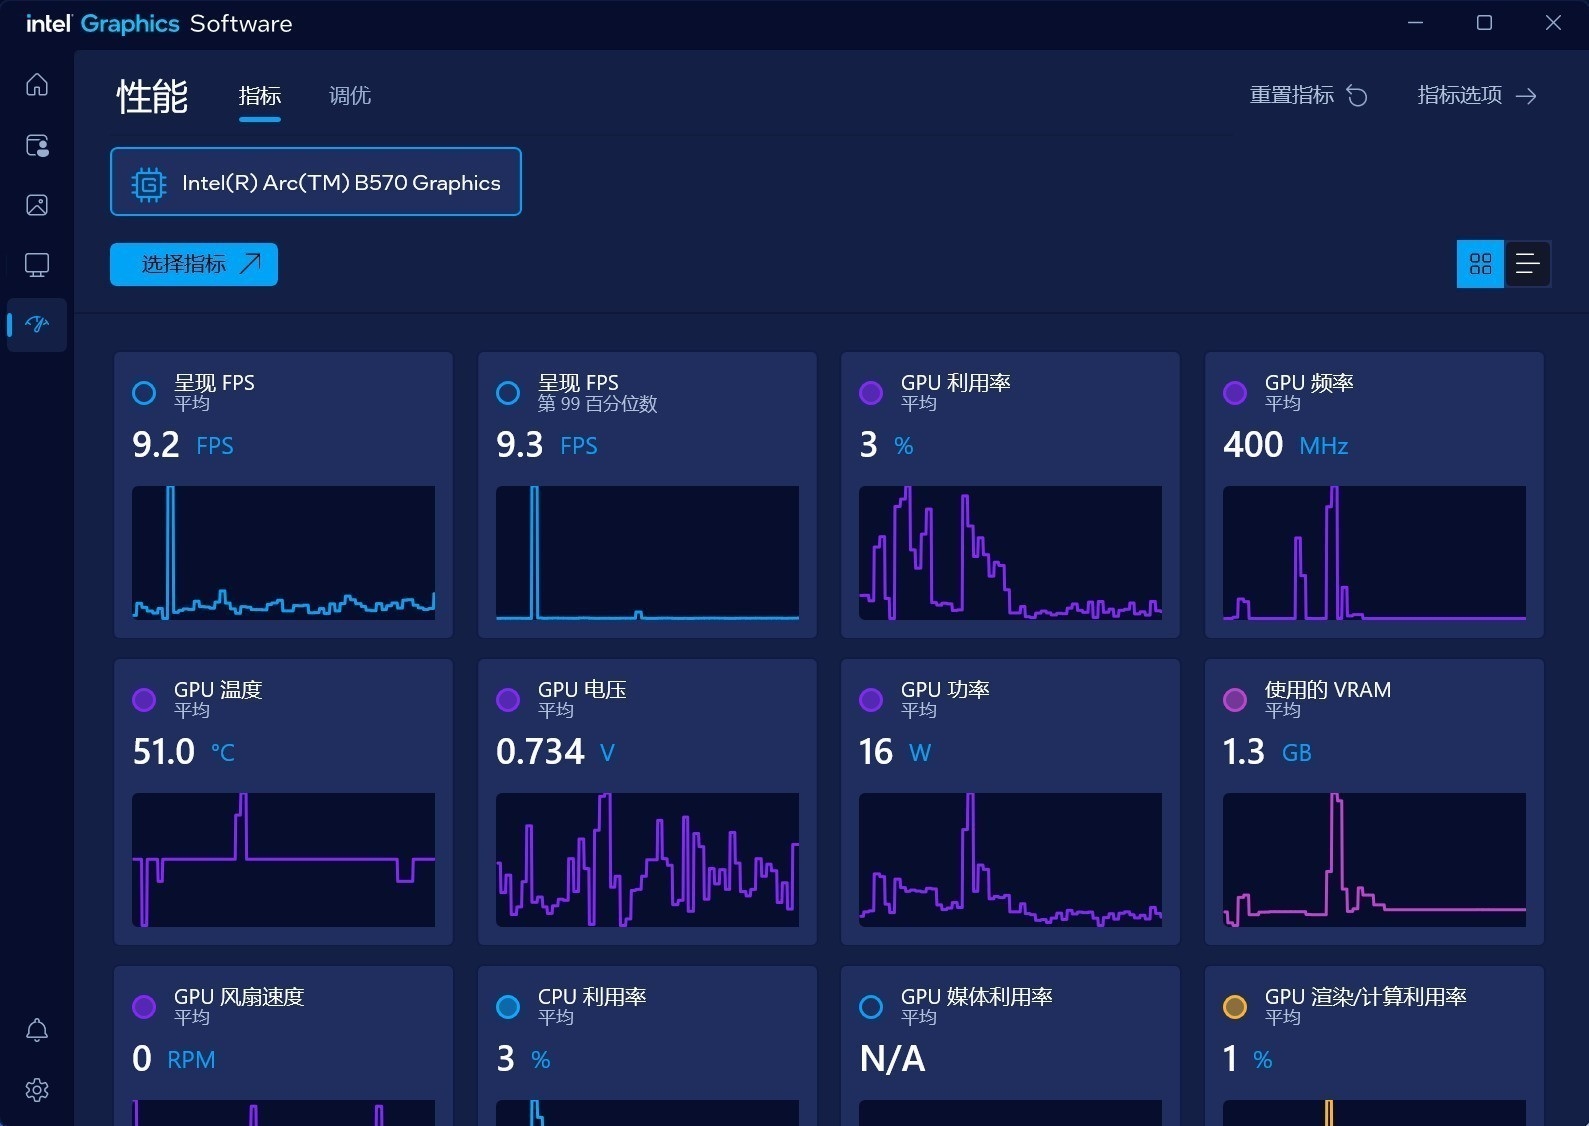Image resolution: width=1589 pixels, height=1126 pixels.
Task: Open the Home page in sidebar
Action: pyautogui.click(x=37, y=85)
